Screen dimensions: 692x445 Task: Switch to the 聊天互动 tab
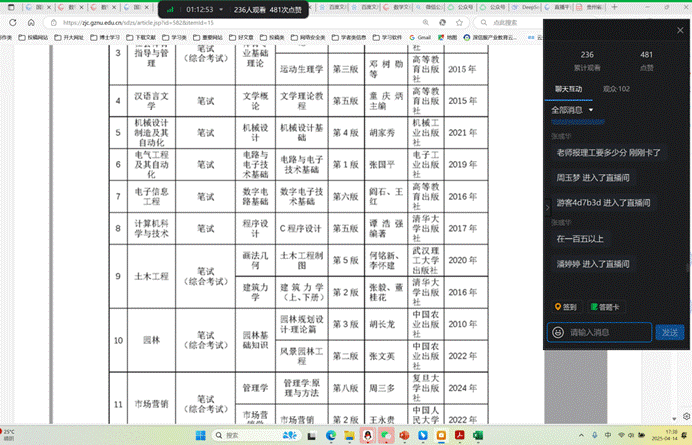pos(568,89)
